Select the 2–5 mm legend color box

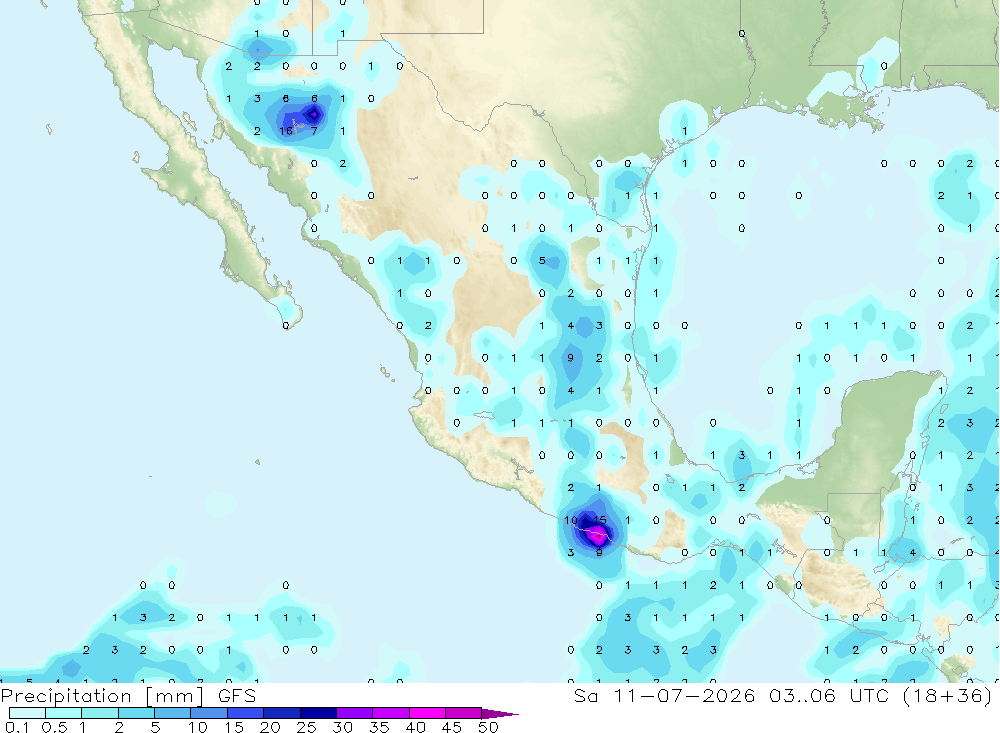(x=136, y=713)
